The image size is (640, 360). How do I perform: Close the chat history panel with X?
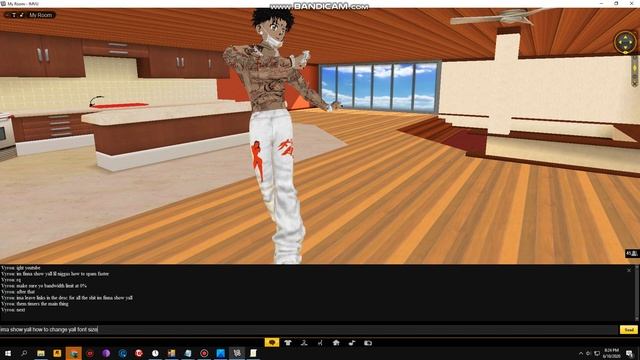(629, 270)
